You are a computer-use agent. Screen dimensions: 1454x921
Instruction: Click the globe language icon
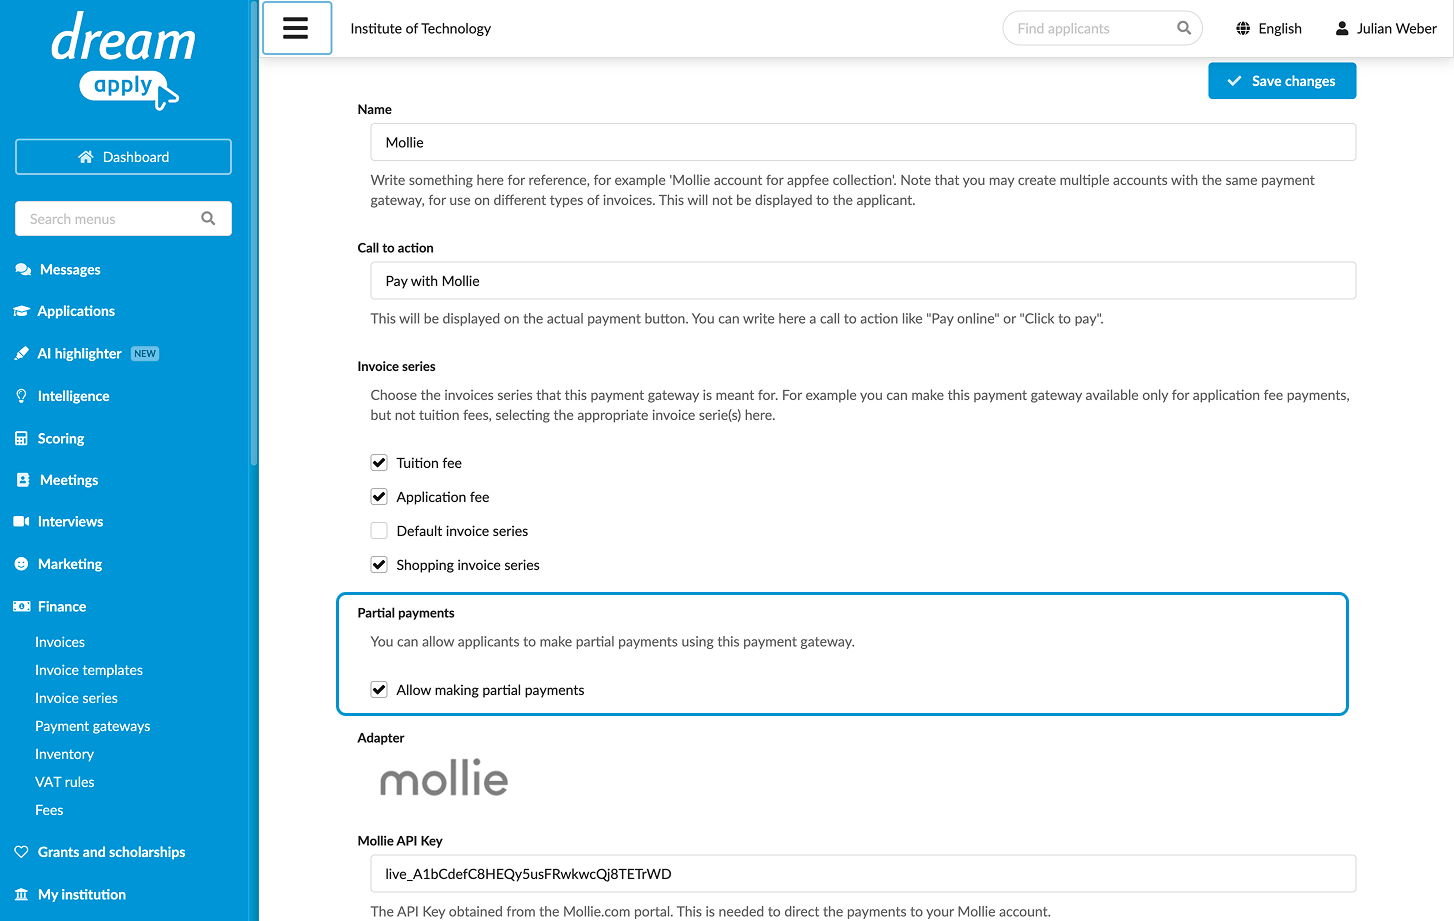1243,28
